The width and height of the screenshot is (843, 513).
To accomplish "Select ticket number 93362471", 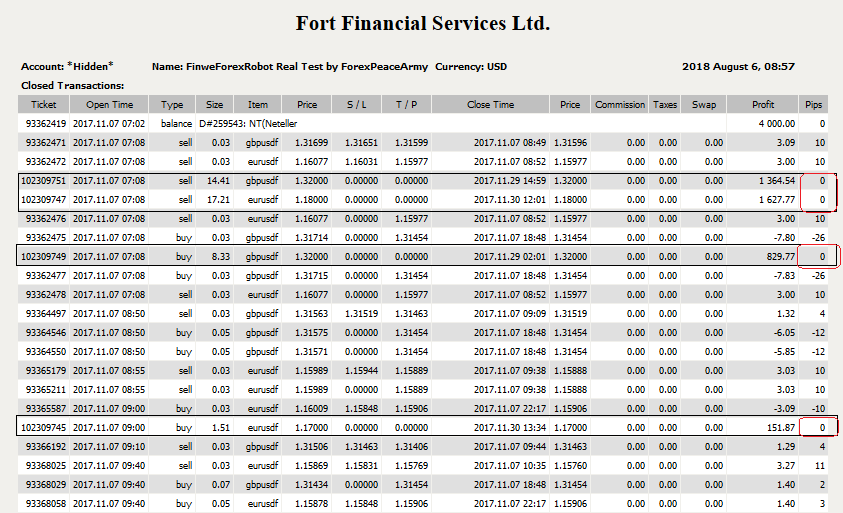I will tap(46, 142).
